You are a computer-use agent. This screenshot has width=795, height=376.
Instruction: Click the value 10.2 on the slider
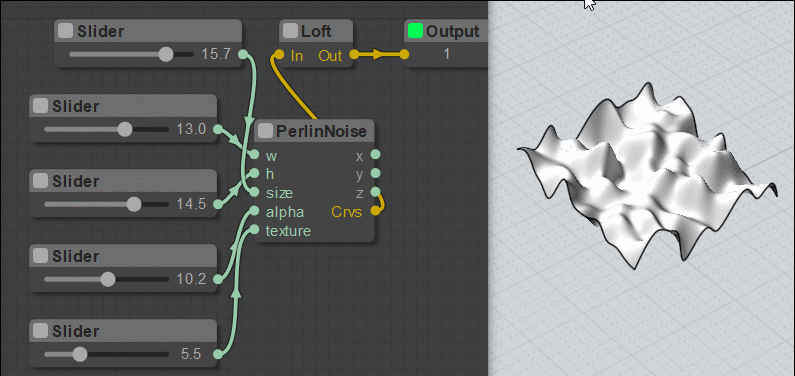point(191,279)
